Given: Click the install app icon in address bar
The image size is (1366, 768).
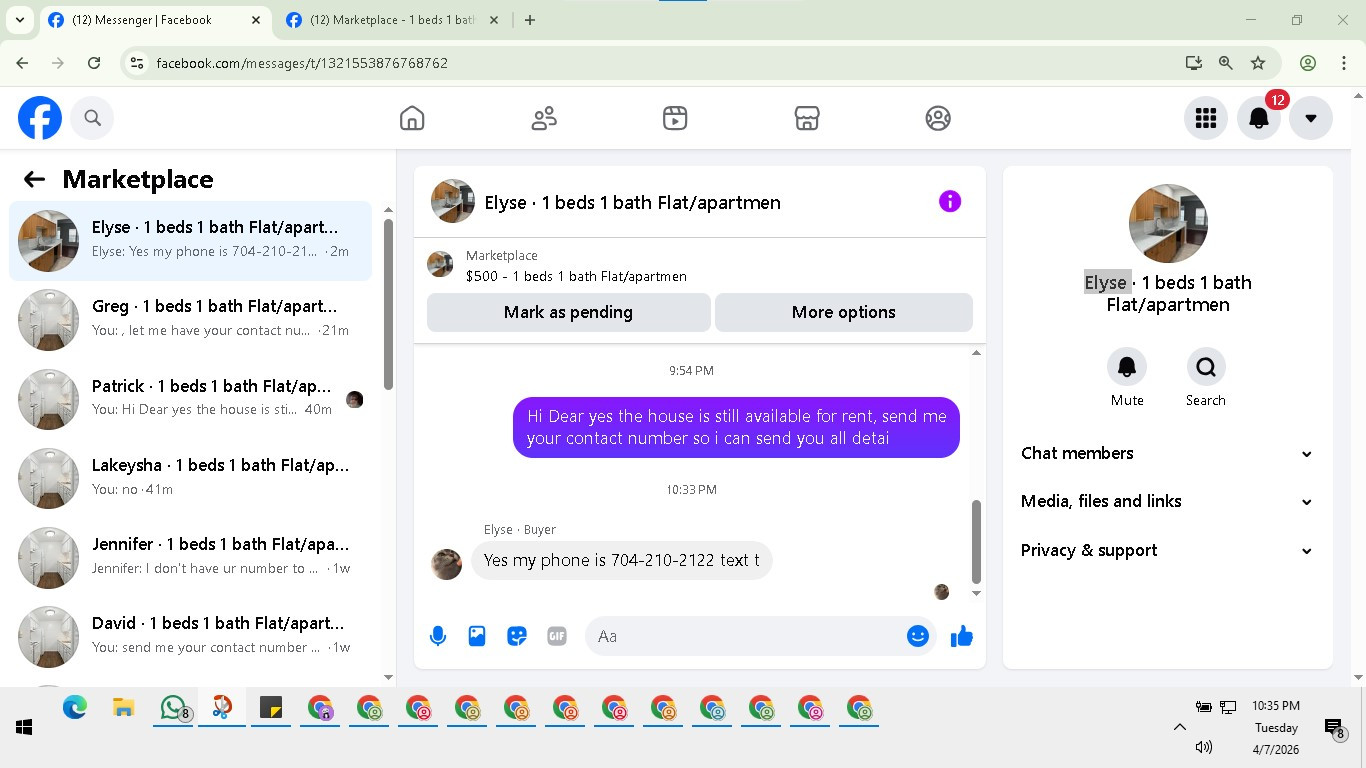Looking at the screenshot, I should pos(1193,63).
